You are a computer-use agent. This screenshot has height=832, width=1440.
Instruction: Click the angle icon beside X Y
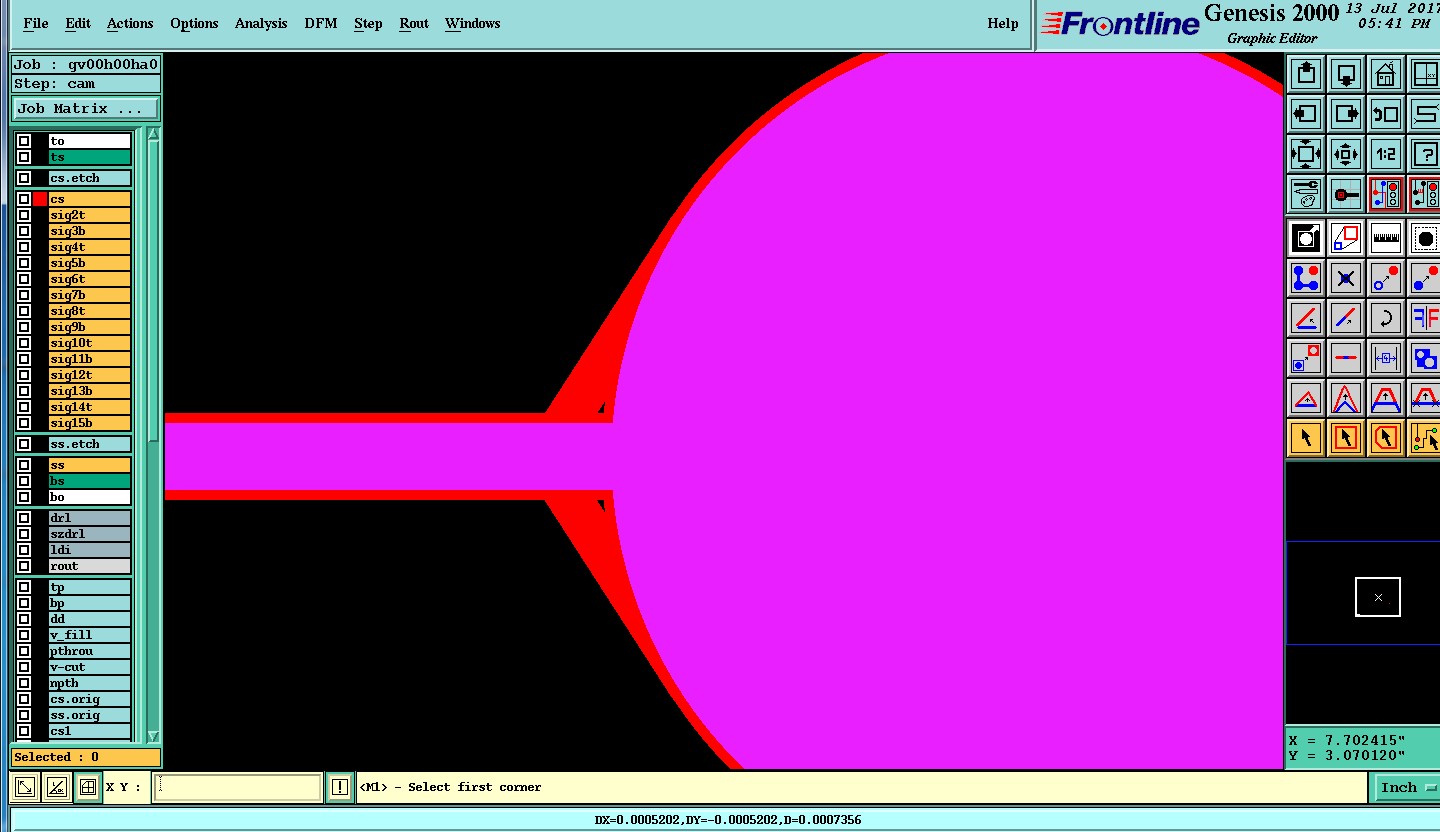pos(57,787)
